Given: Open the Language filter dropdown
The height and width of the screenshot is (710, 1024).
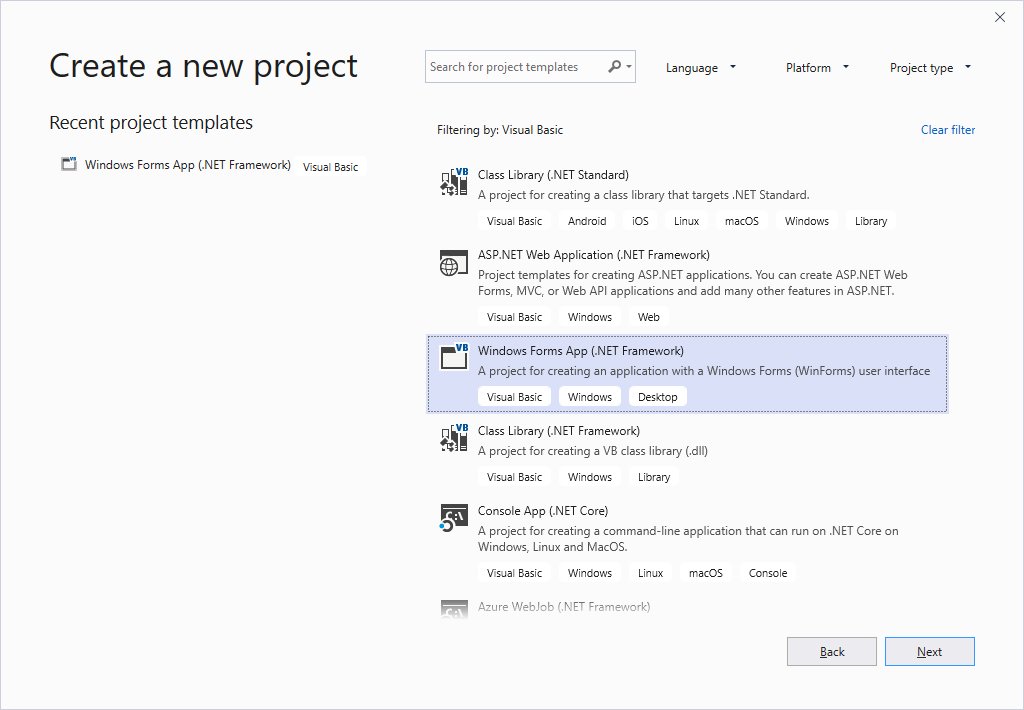Looking at the screenshot, I should [x=701, y=67].
